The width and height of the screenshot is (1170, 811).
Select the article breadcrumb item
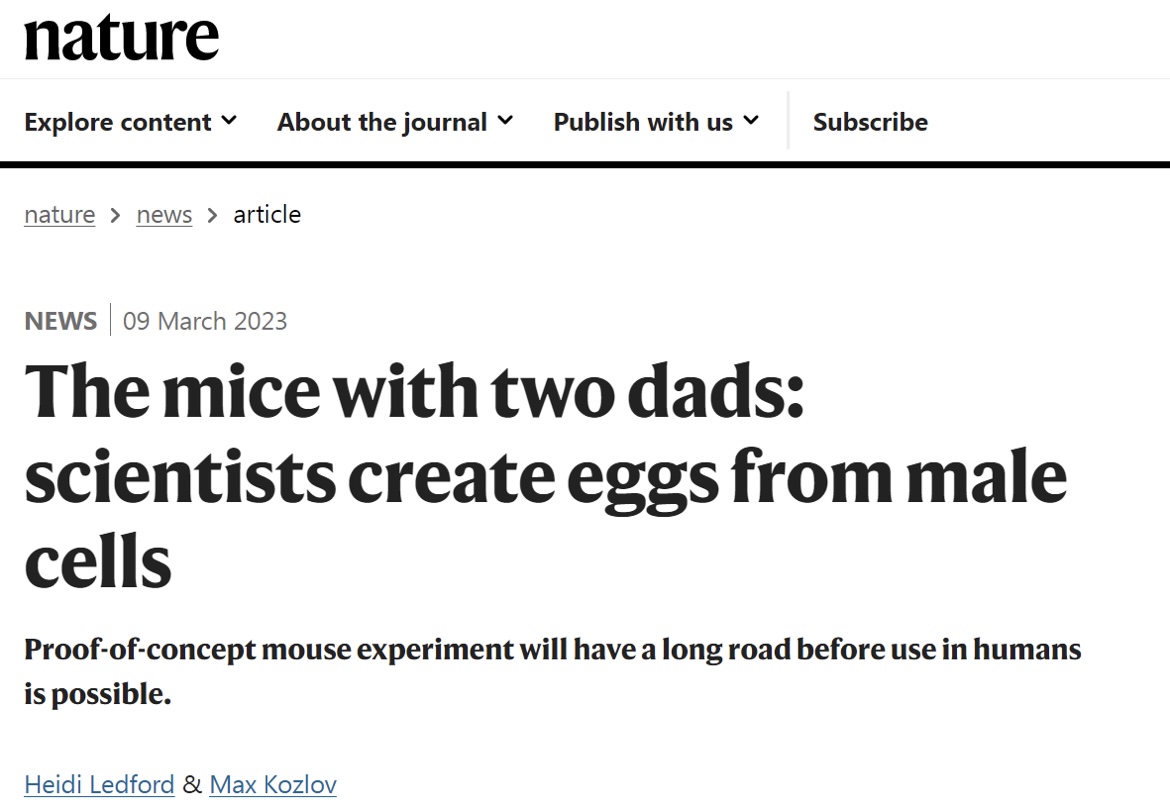(267, 215)
